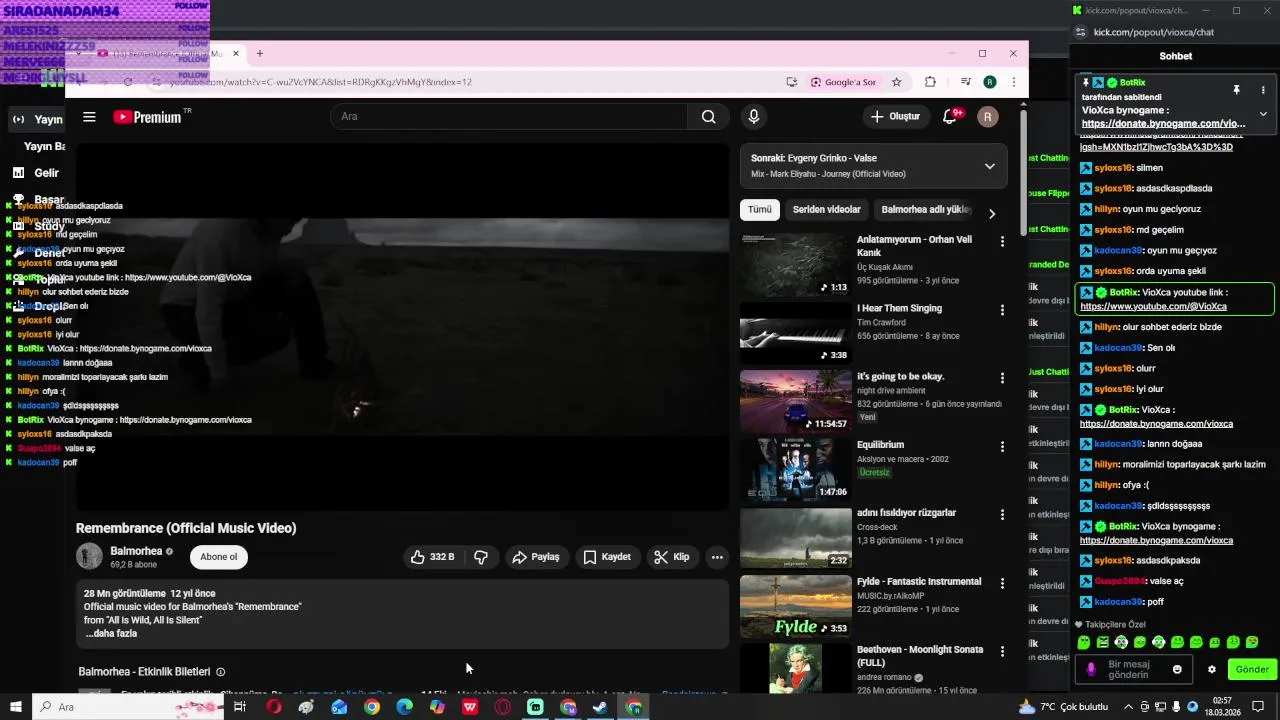Open more actions for the Remembrance video

717,557
